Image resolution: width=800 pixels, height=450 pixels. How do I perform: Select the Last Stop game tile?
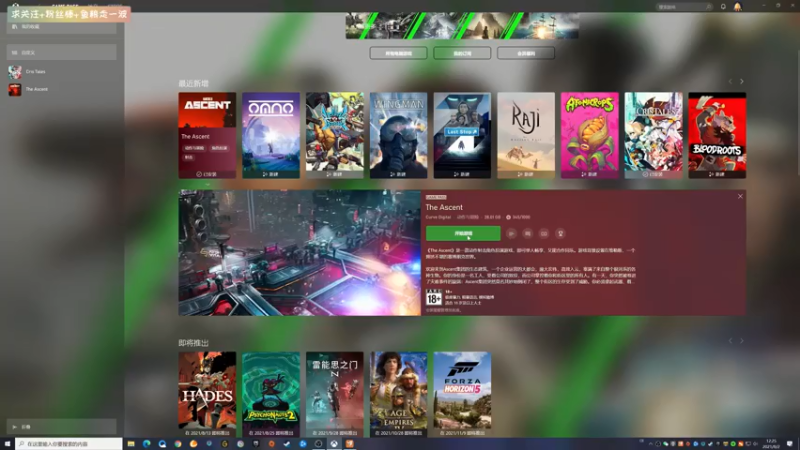coord(462,135)
